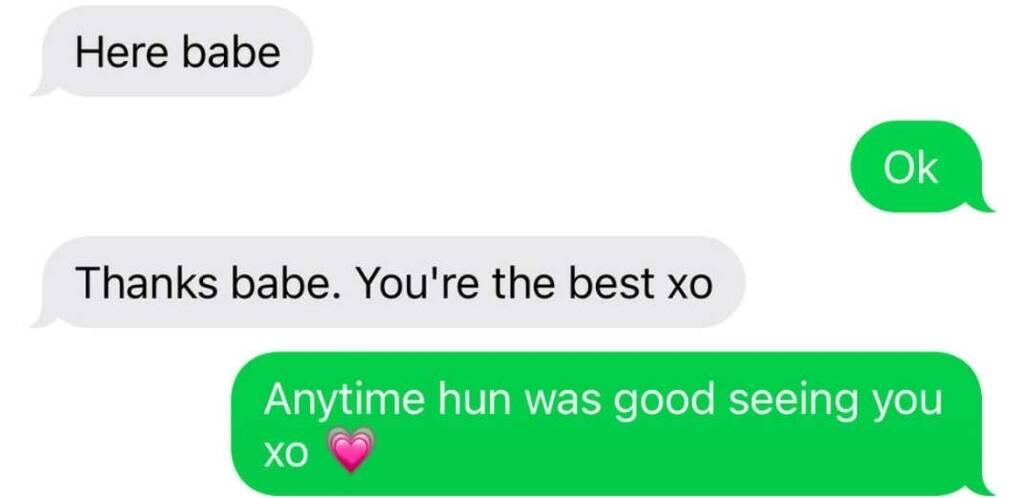Click the "xo" ending the gray message
1024x498 pixels.
[x=690, y=287]
